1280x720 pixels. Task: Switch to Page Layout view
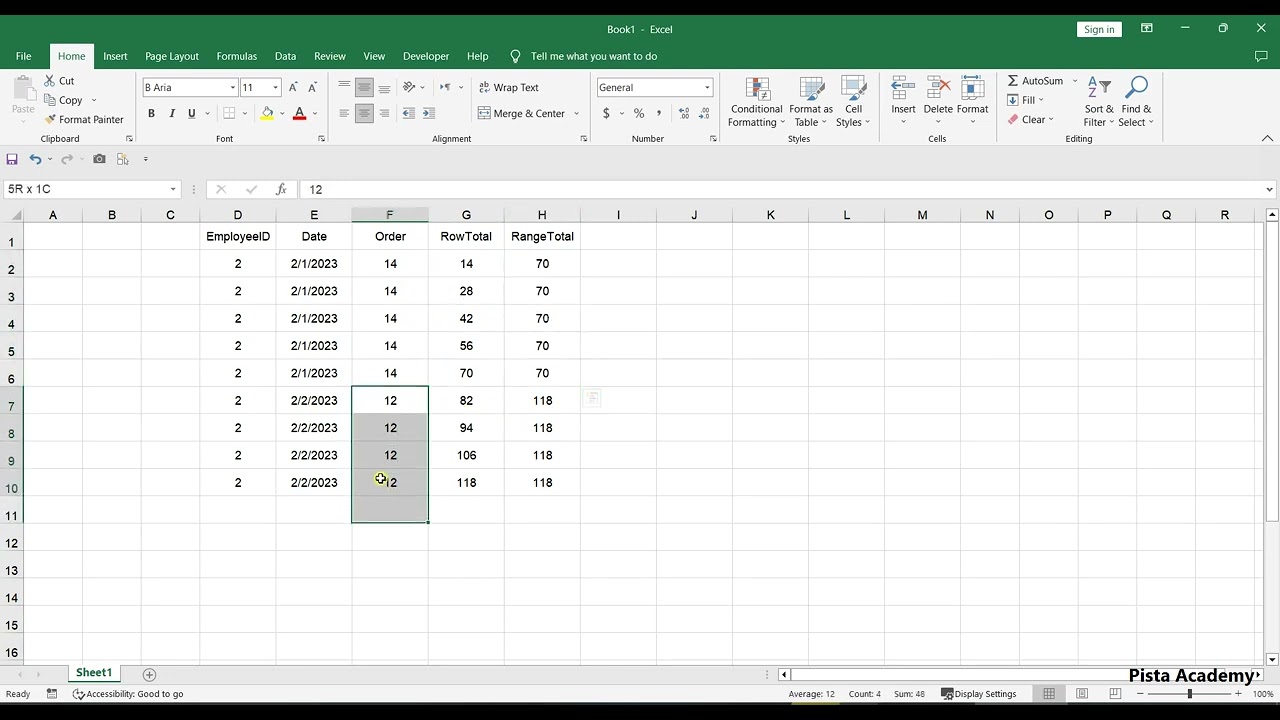pyautogui.click(x=1082, y=694)
